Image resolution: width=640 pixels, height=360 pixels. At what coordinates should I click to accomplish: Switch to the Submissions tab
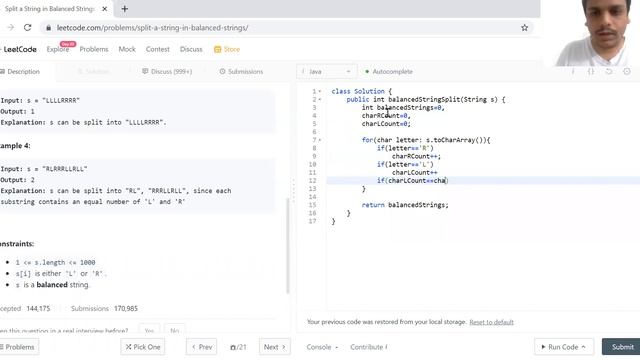click(x=241, y=71)
